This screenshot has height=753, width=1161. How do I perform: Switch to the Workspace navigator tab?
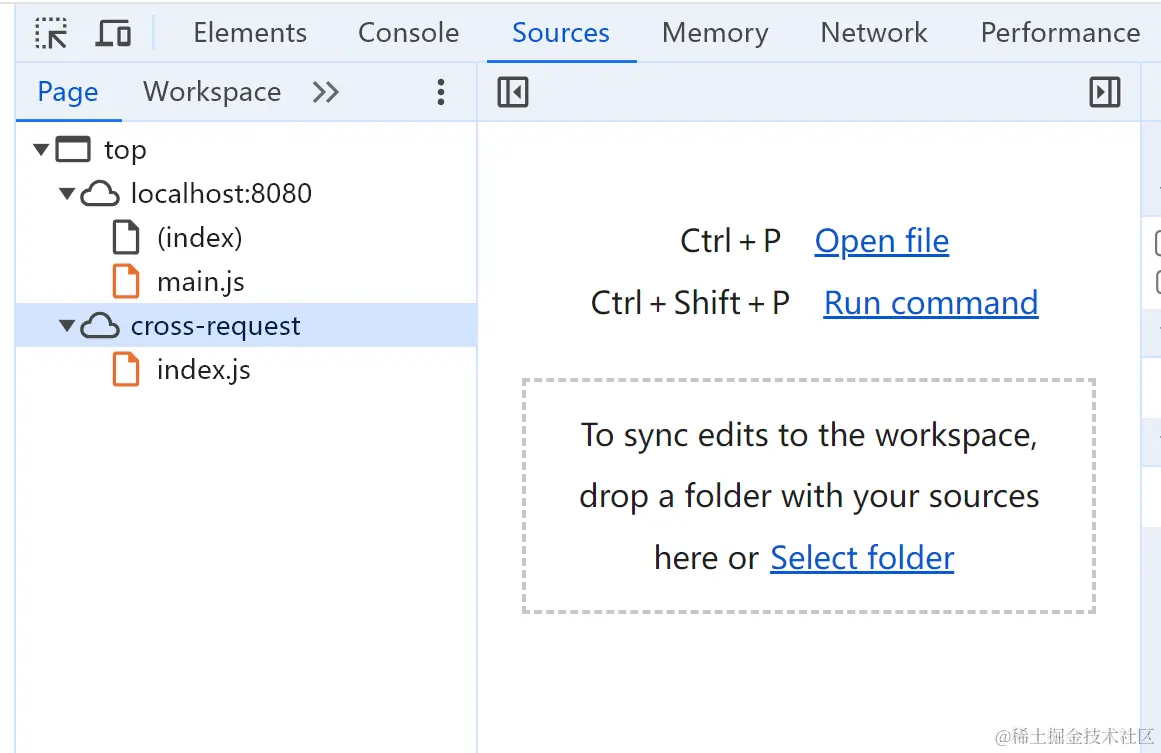tap(212, 92)
